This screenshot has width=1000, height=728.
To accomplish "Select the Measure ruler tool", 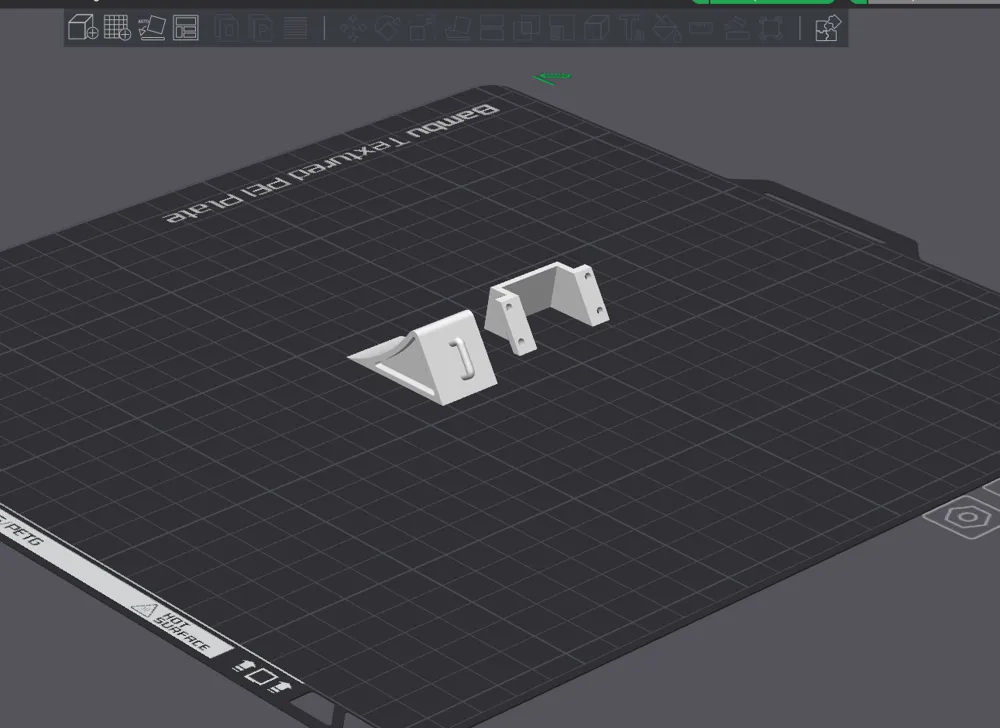I will [700, 28].
